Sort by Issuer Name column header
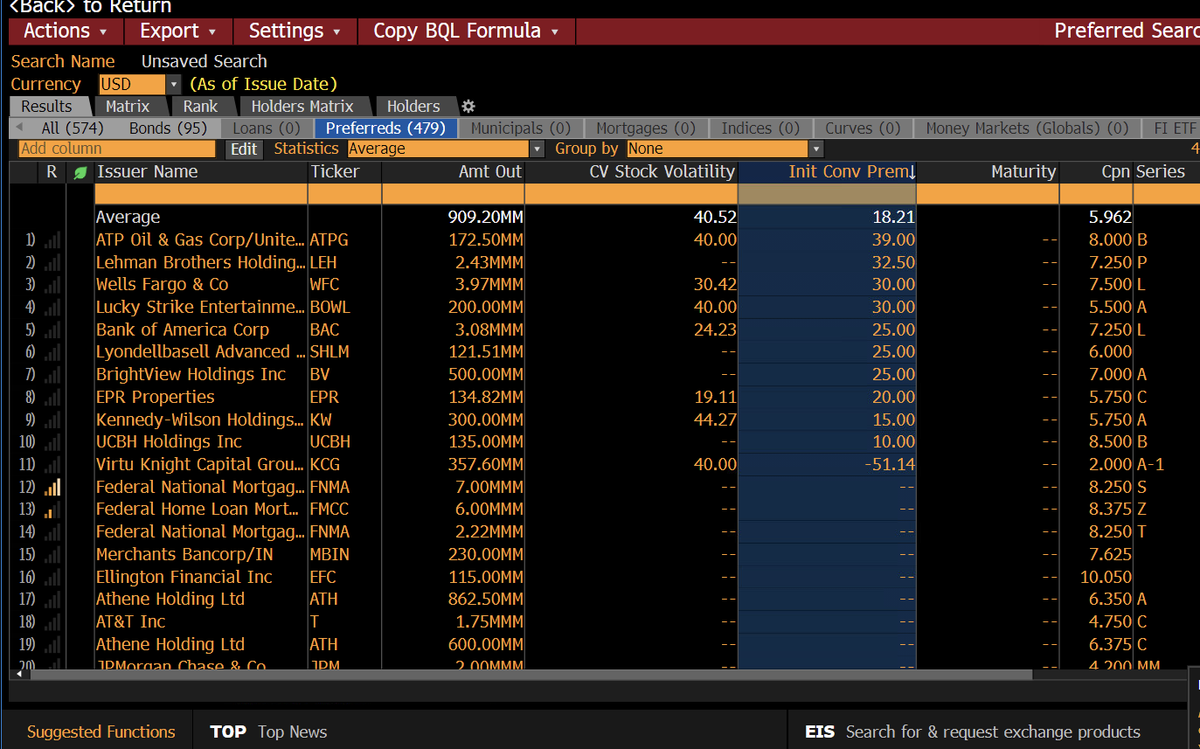 click(201, 172)
